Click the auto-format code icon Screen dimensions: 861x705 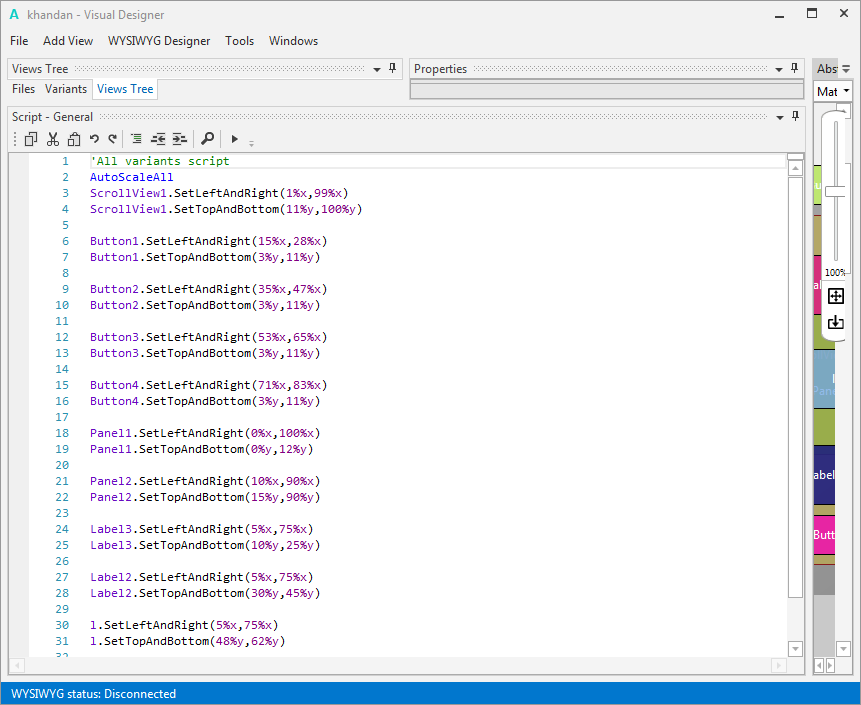point(137,139)
